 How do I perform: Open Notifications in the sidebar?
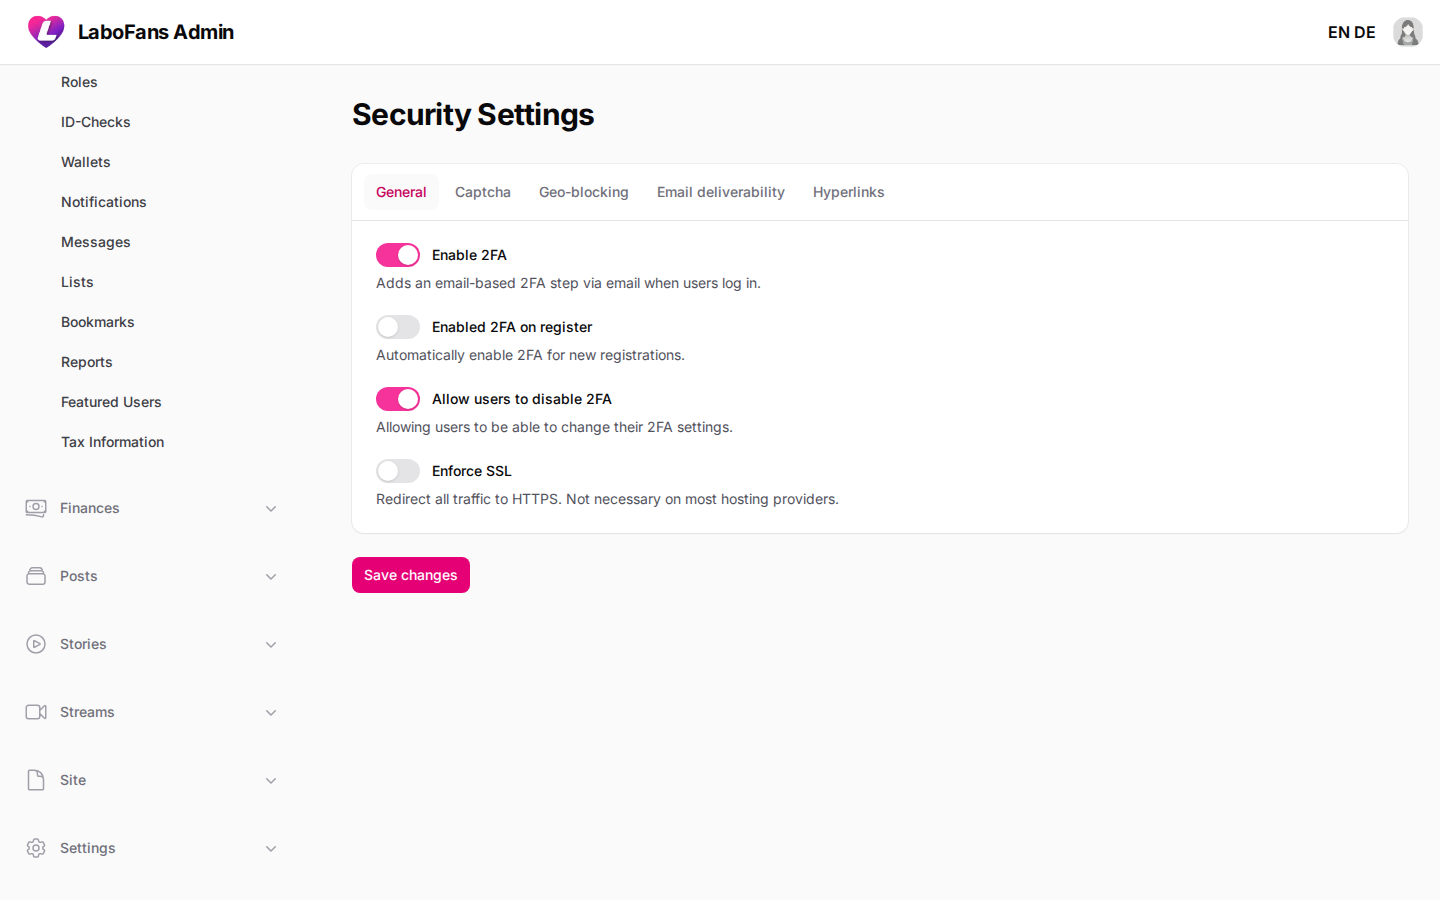point(104,202)
